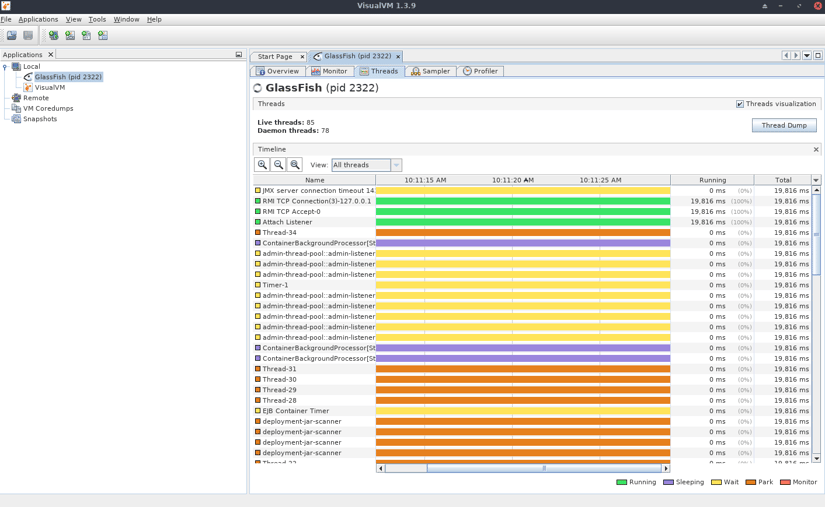Select VisualVM in Applications tree

click(x=50, y=87)
